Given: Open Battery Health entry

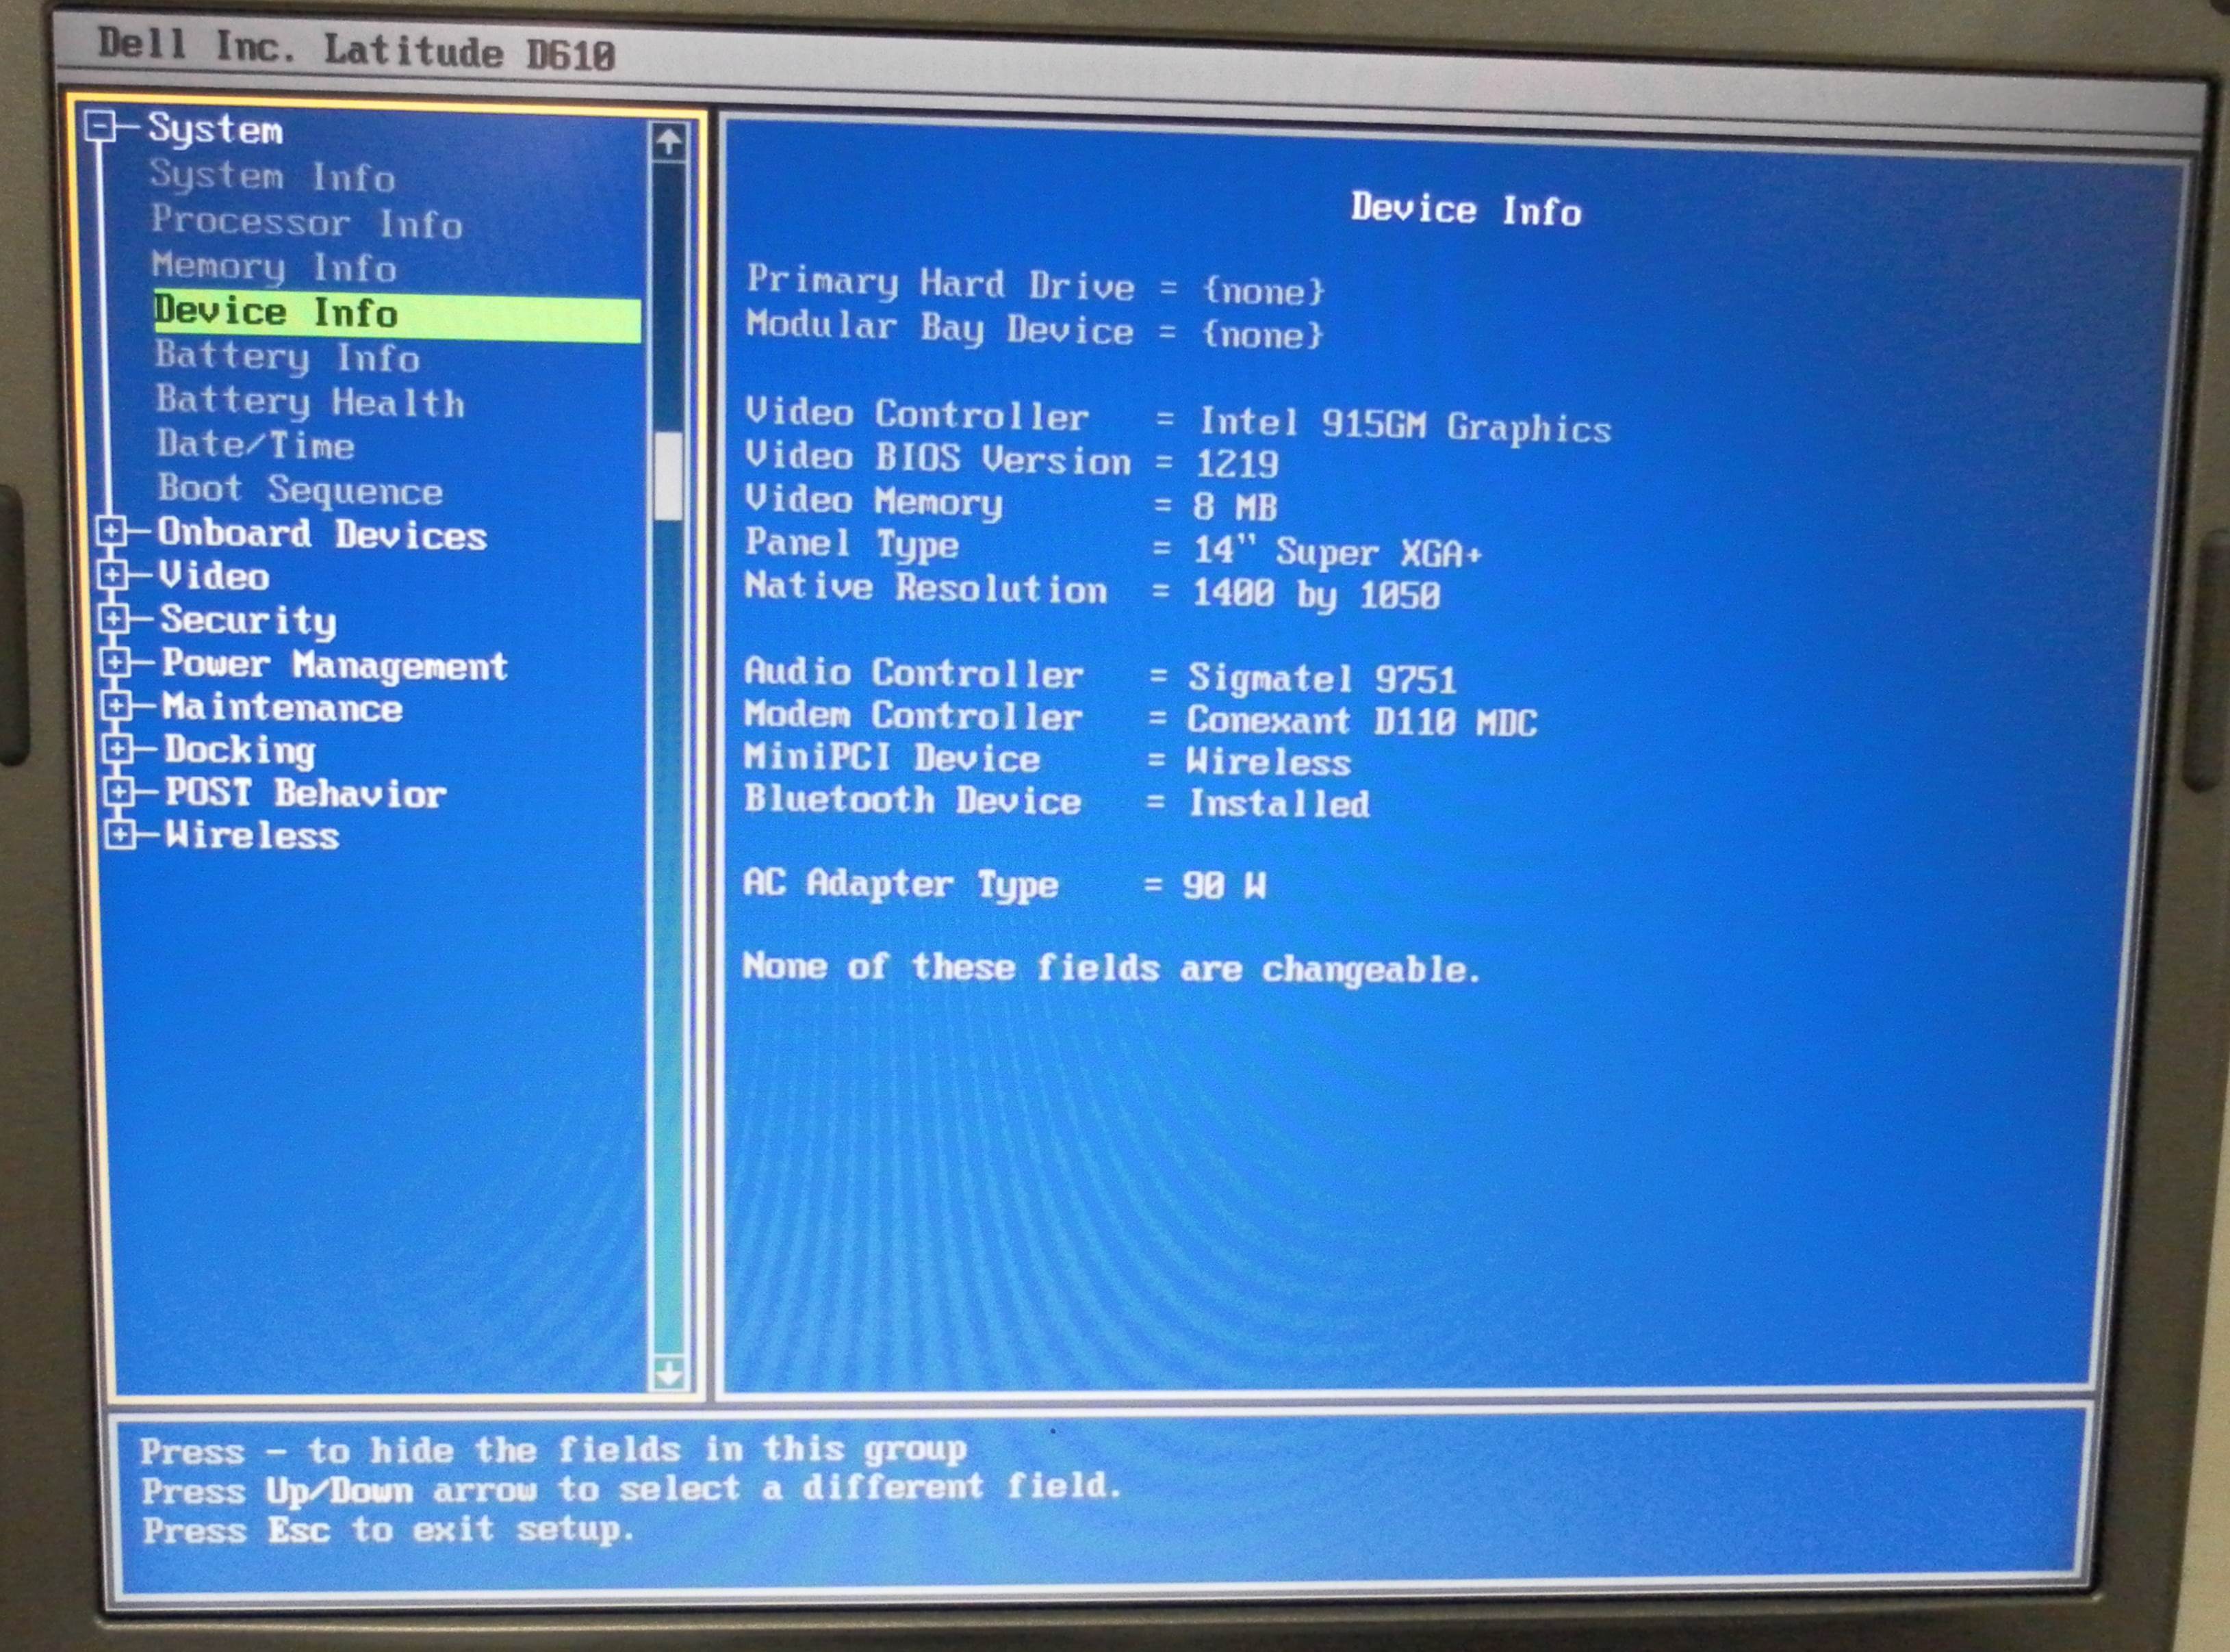Looking at the screenshot, I should coord(310,402).
